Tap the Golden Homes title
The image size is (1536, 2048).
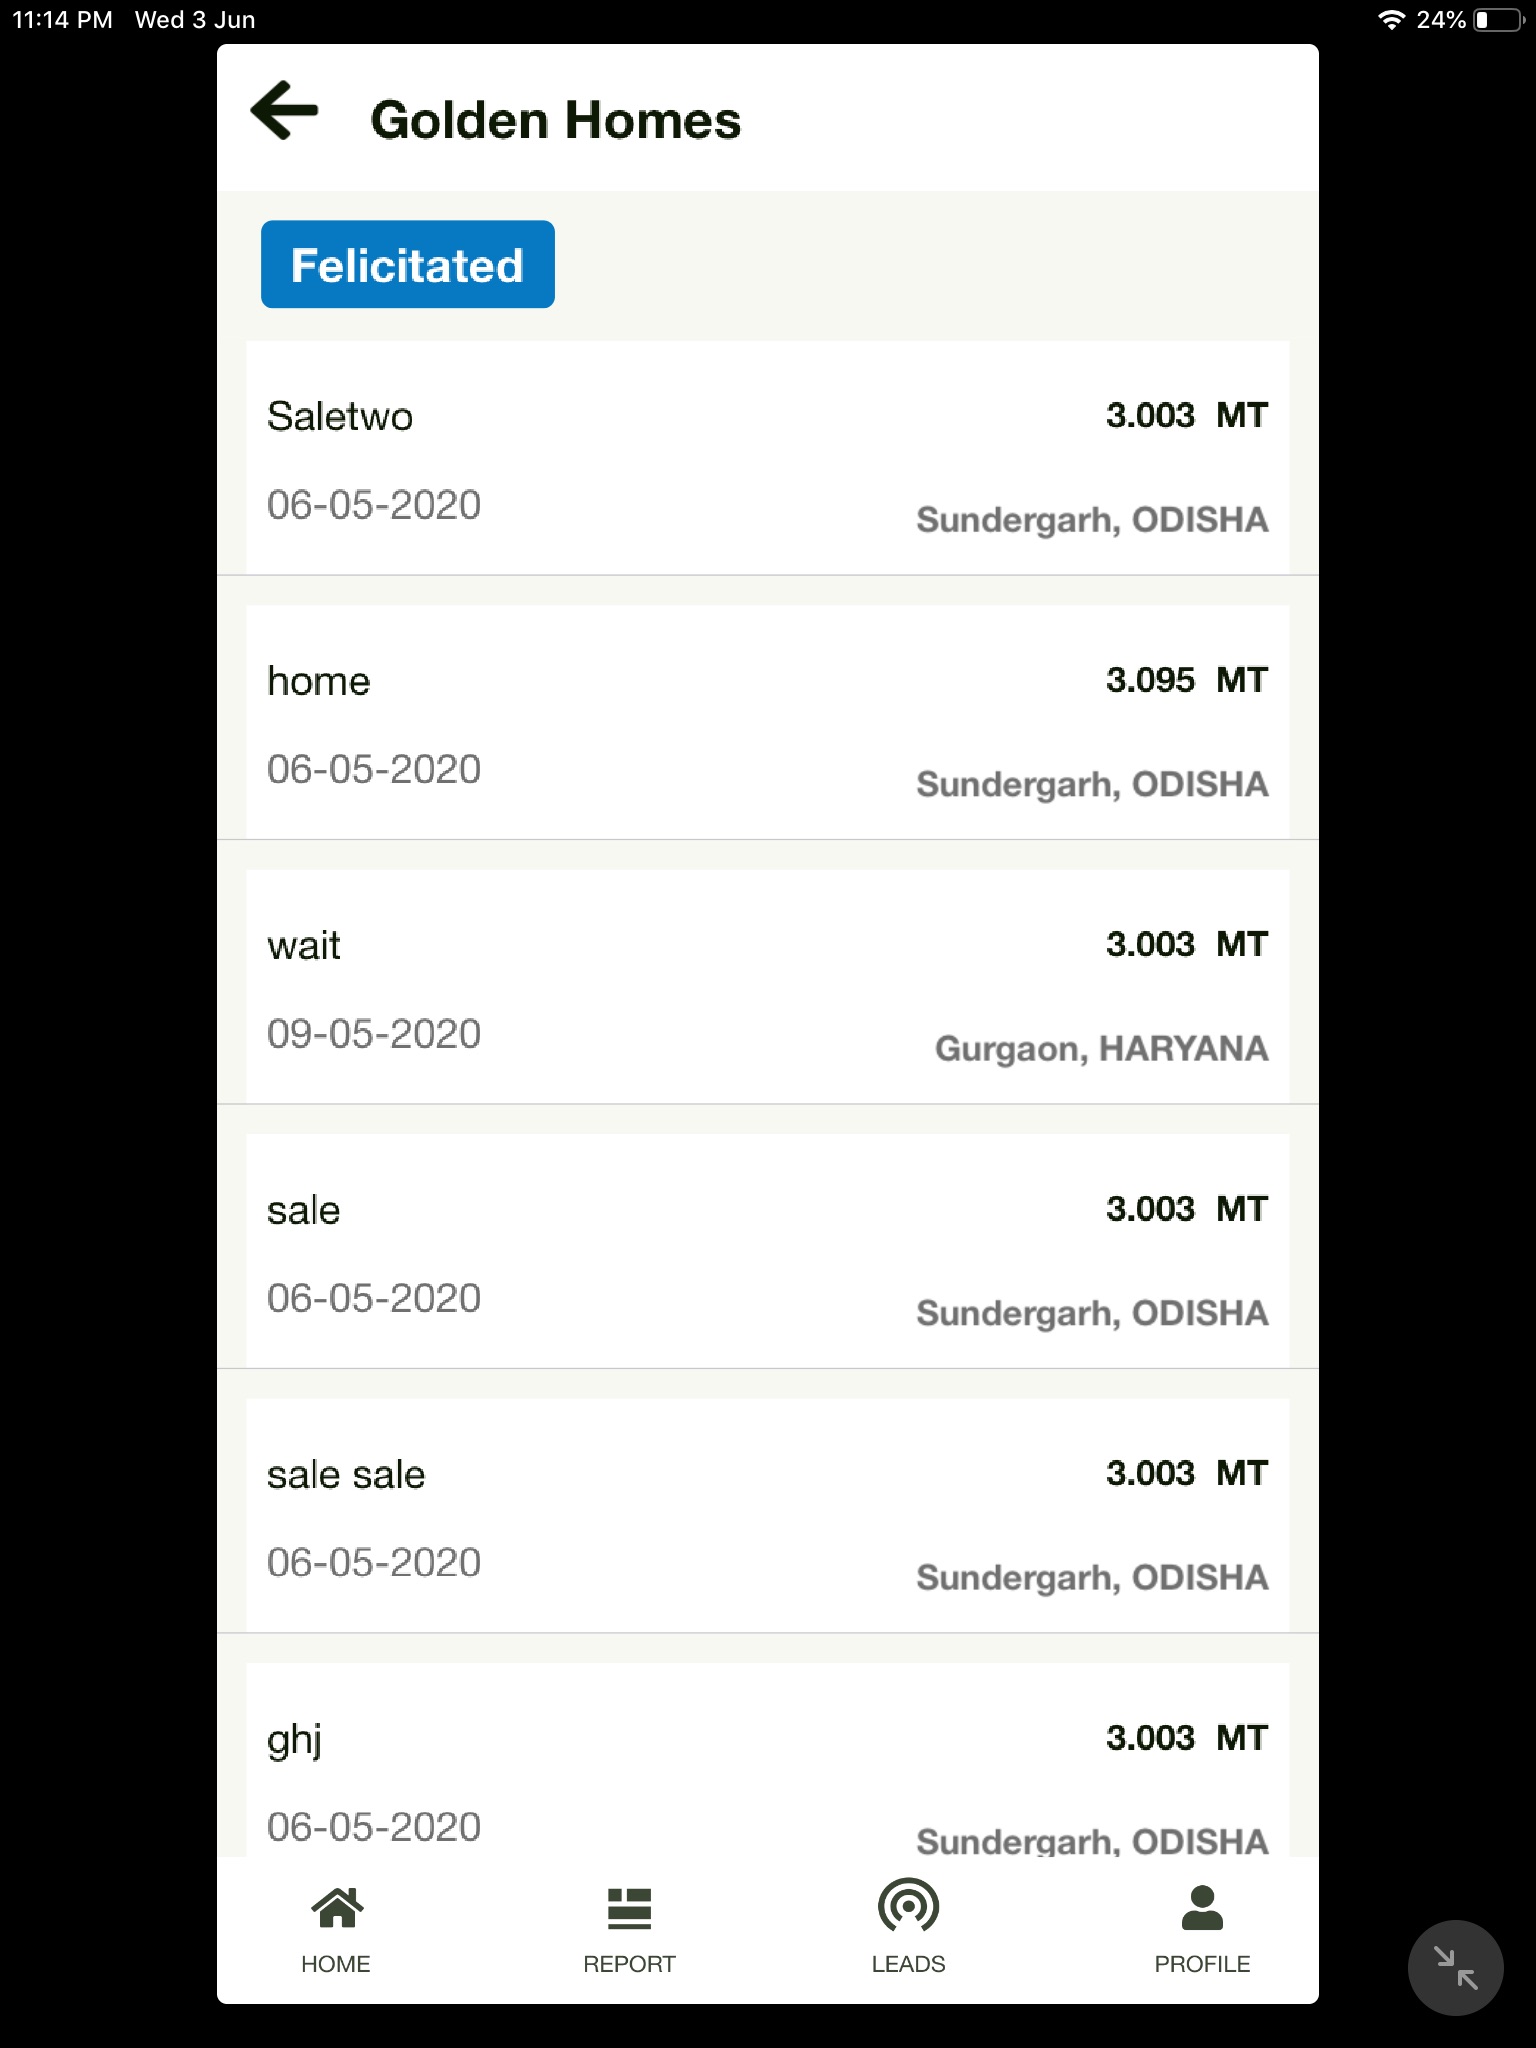[x=556, y=120]
